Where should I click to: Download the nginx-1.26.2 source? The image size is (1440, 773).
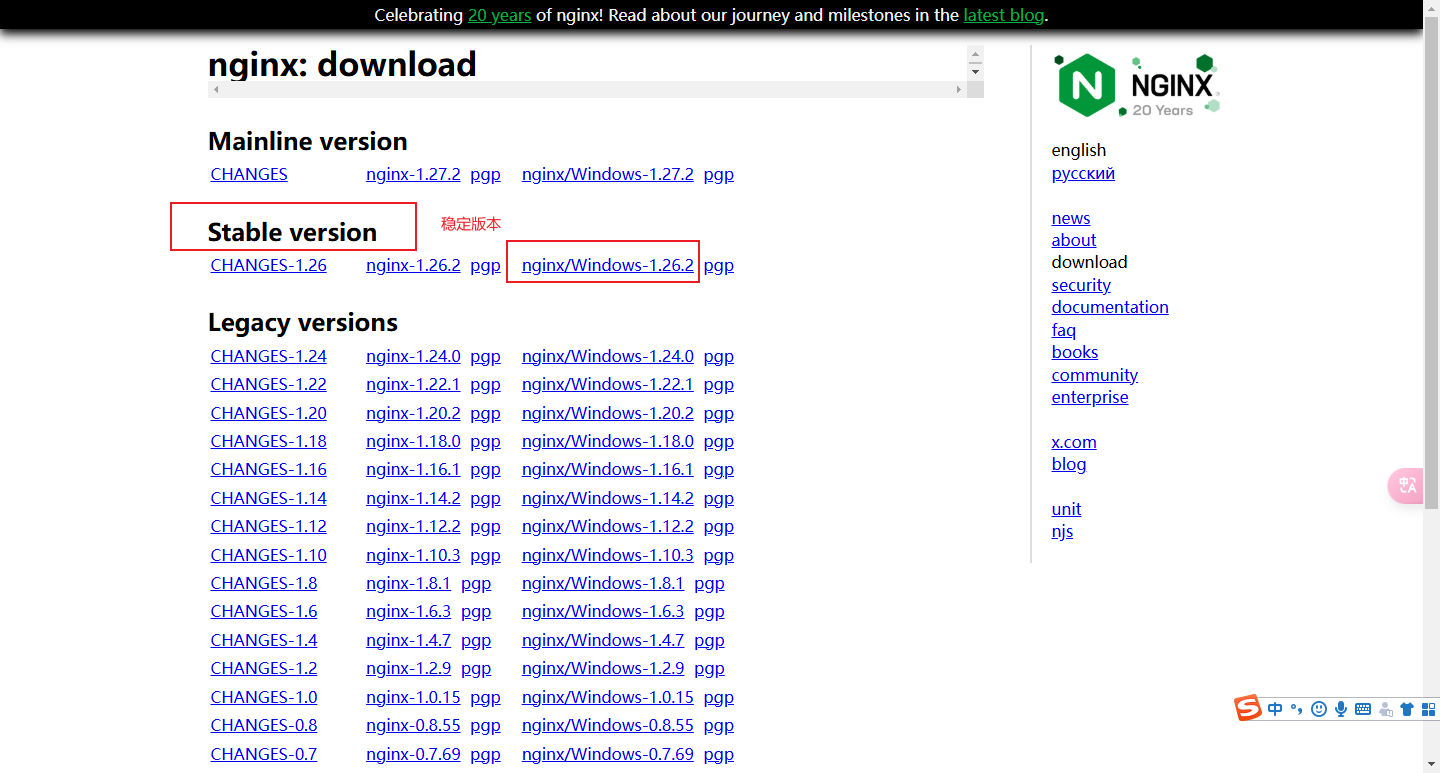click(x=413, y=265)
